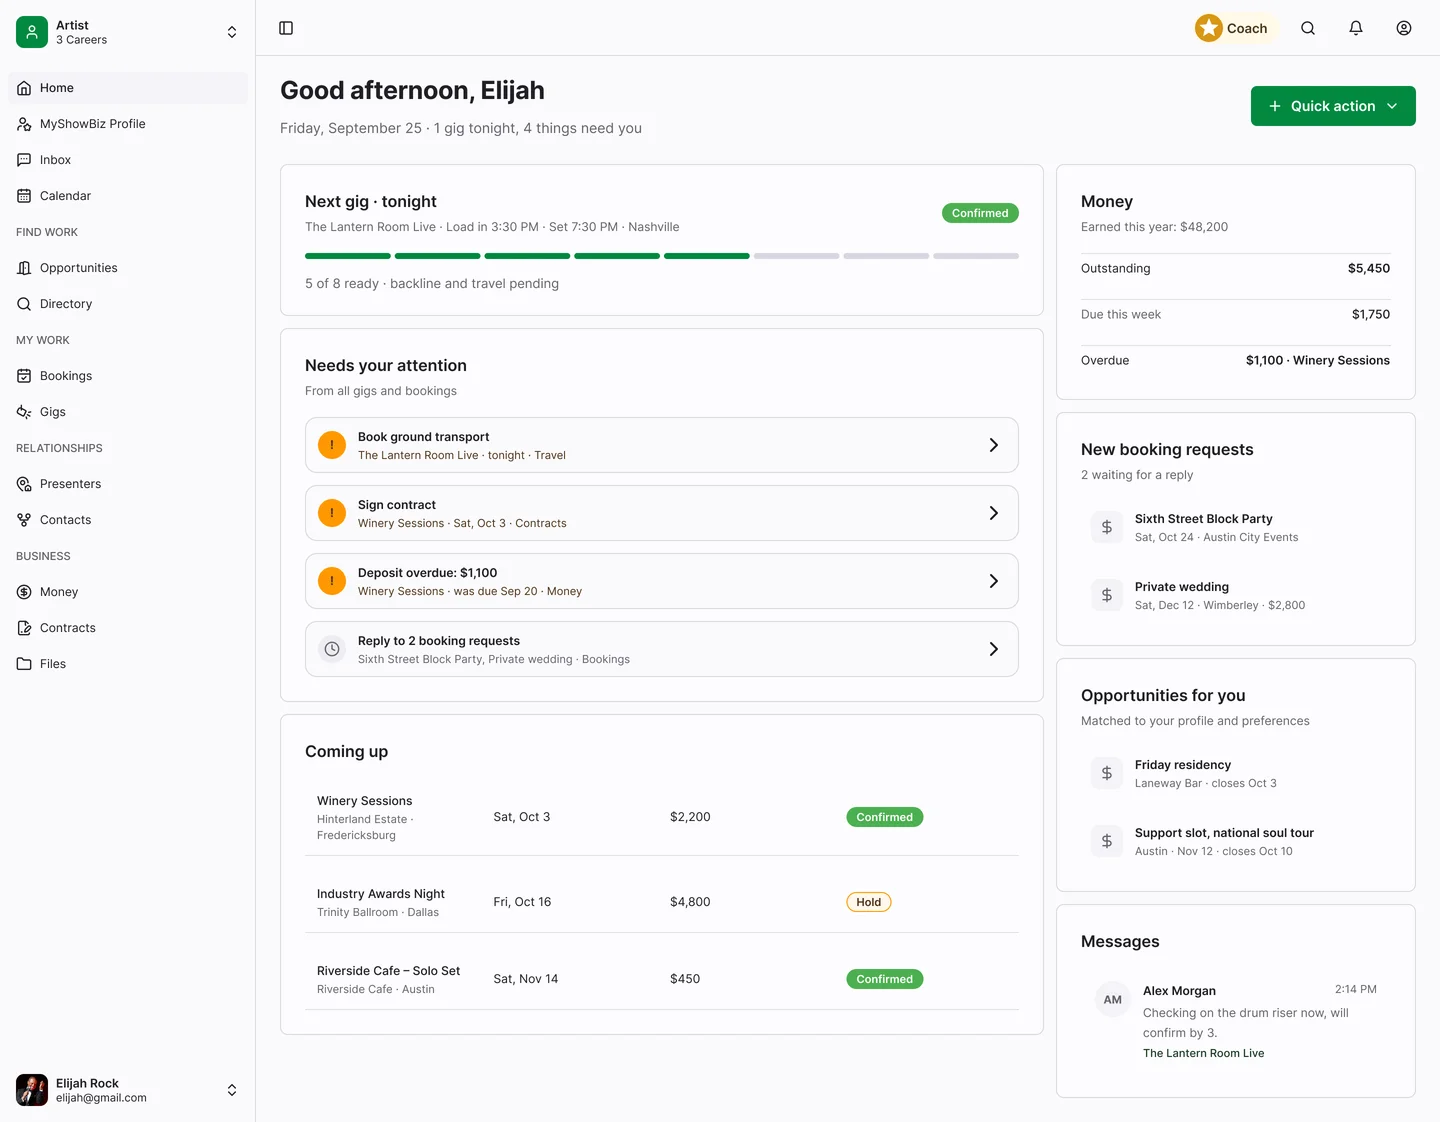Click the Private wedding dollar icon
The height and width of the screenshot is (1122, 1440).
(1107, 595)
